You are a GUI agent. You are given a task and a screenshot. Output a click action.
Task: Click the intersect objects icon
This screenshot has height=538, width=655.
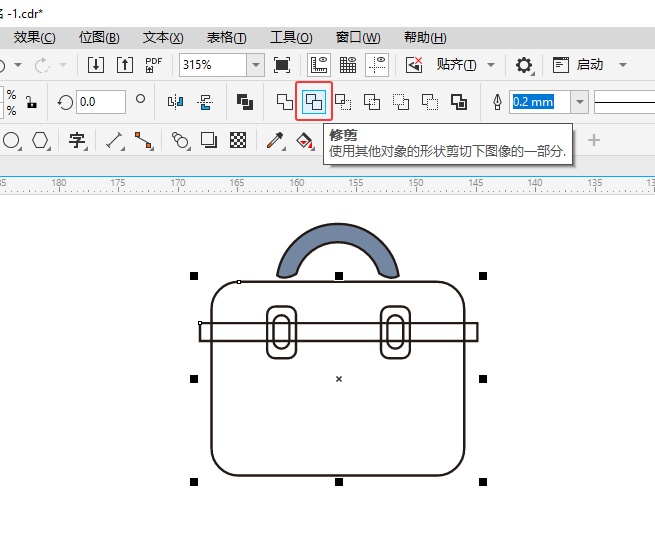click(x=343, y=102)
